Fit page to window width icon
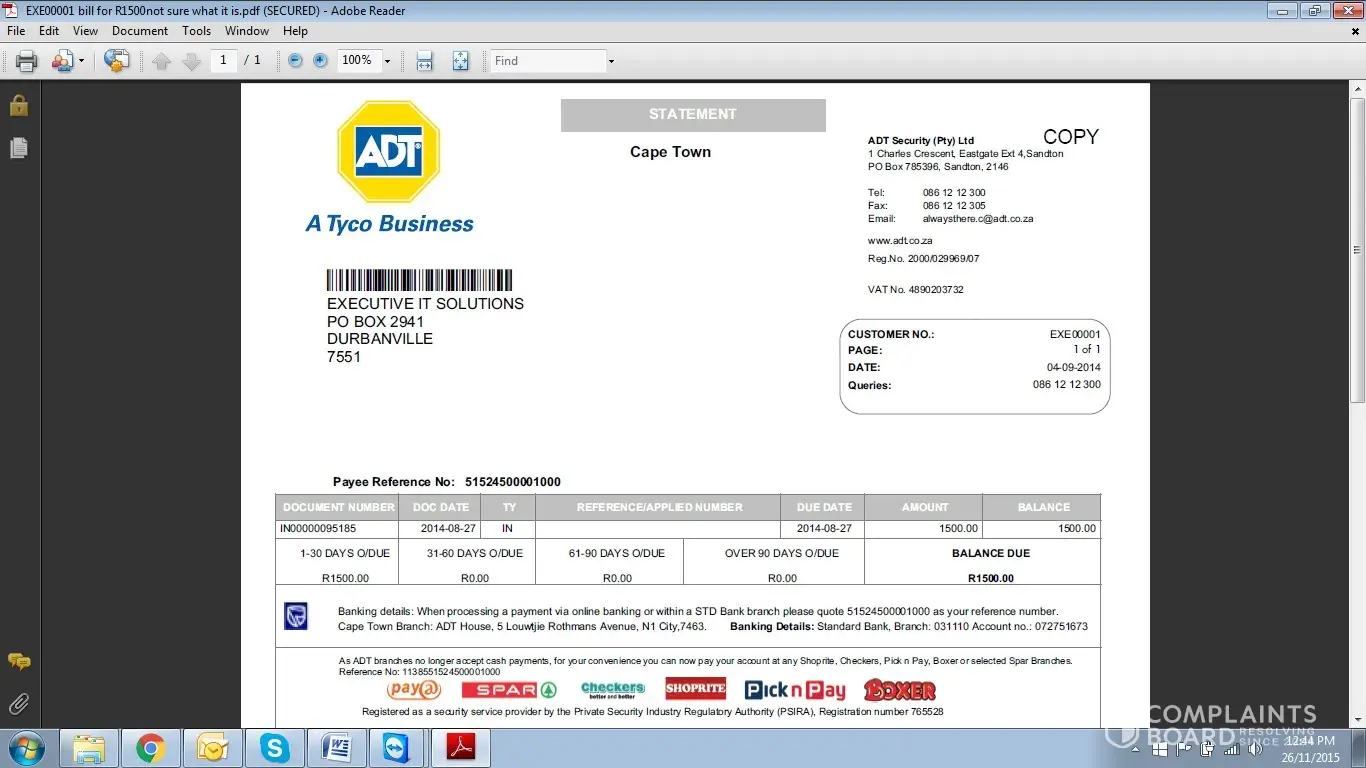This screenshot has width=1366, height=768. [x=425, y=61]
